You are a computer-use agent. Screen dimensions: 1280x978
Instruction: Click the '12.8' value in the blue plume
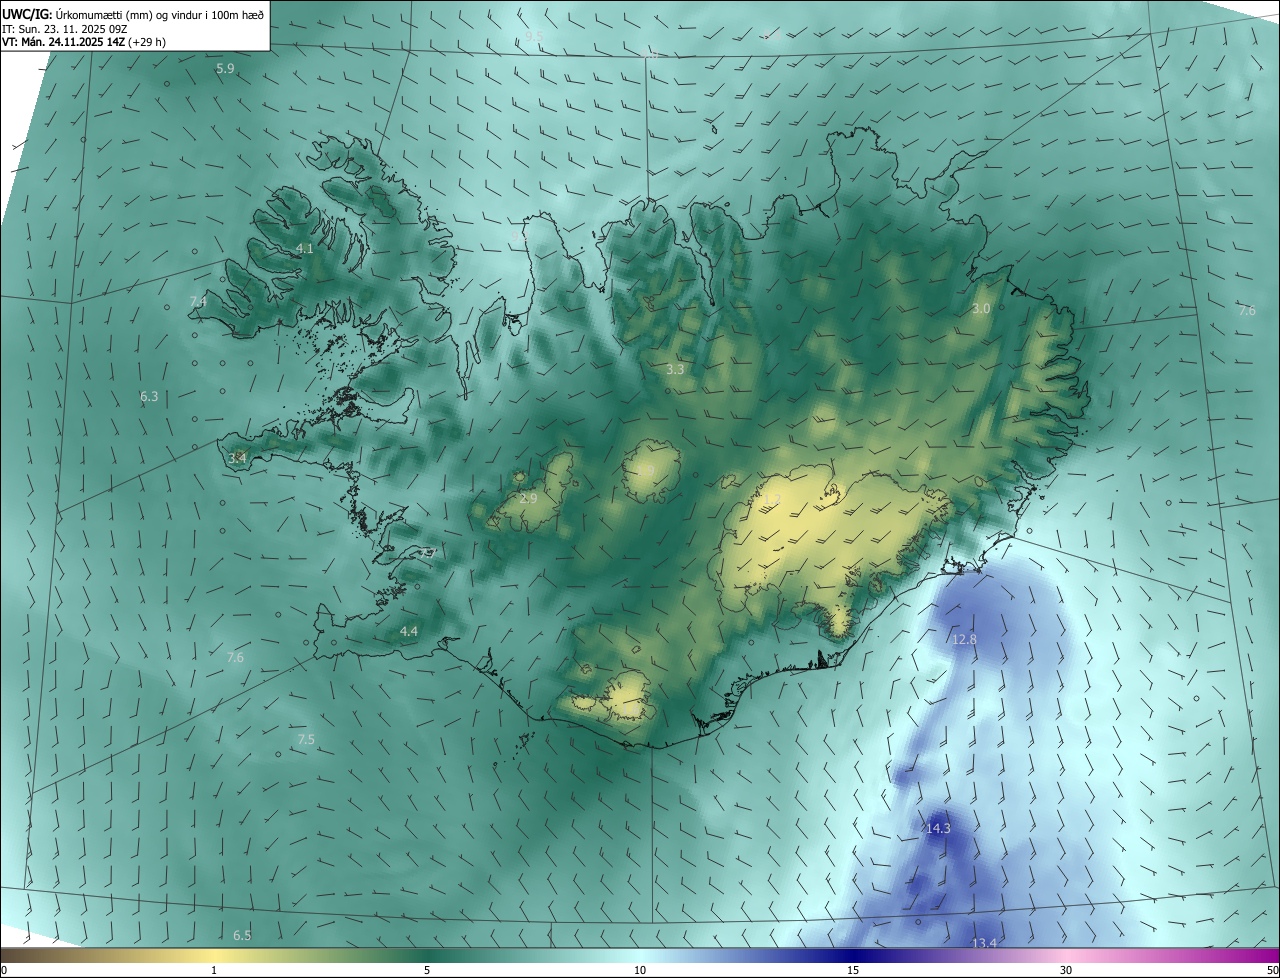click(x=964, y=639)
